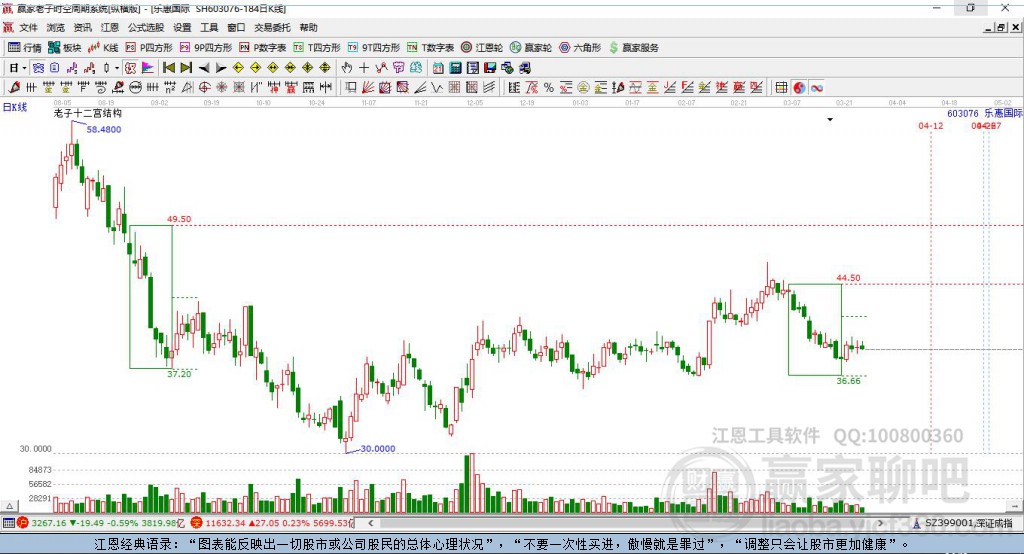Viewport: 1024px width, 554px height.
Task: Click the percent % tool icon
Action: click(x=549, y=88)
